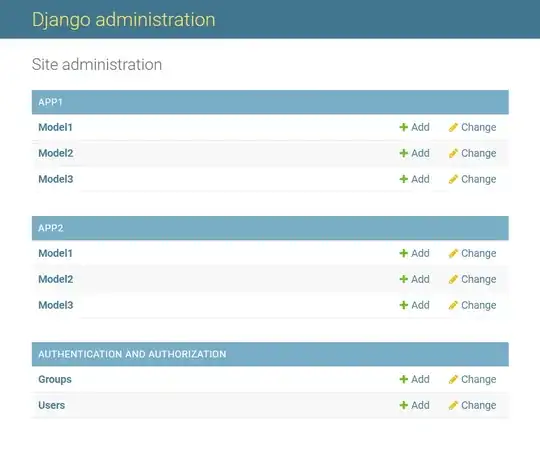
Task: Click the pencil icon for APP2 Model3
Action: pos(453,305)
